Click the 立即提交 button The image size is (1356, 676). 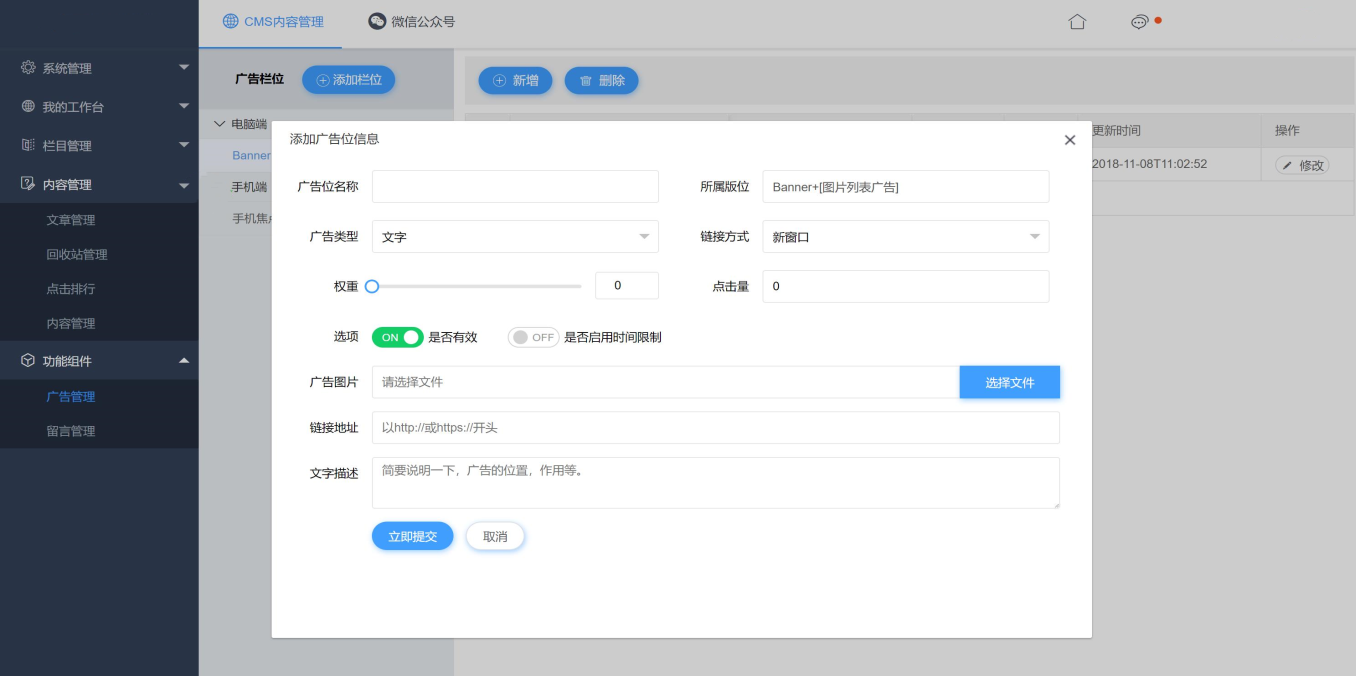pyautogui.click(x=412, y=537)
